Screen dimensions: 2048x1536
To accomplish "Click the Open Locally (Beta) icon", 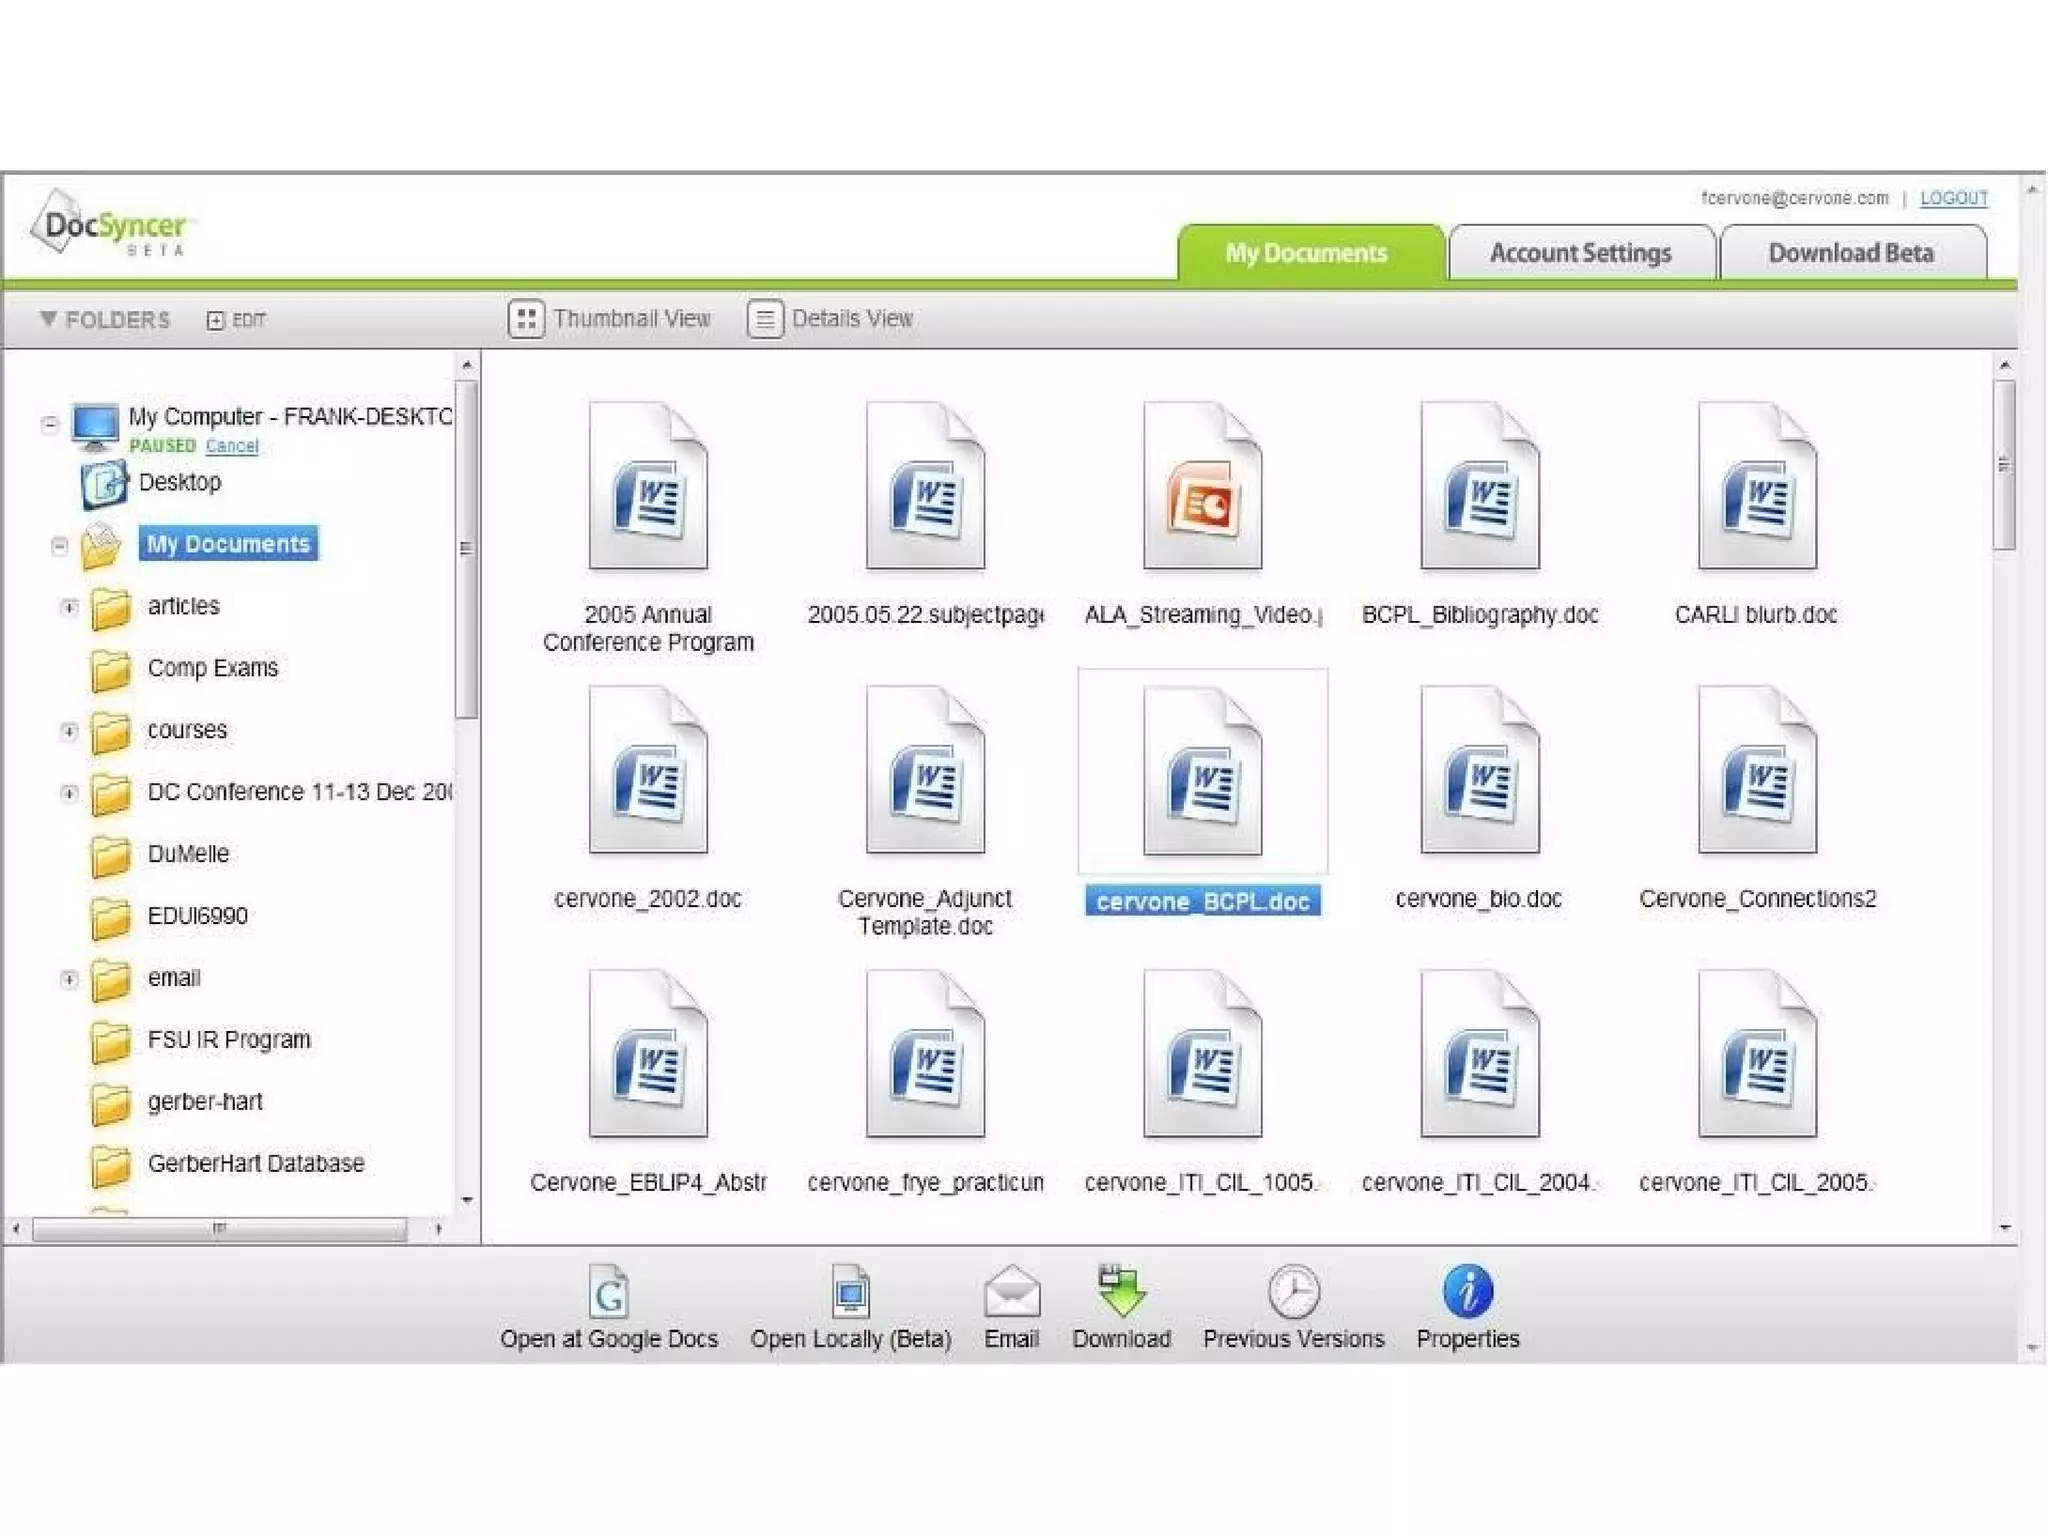I will (850, 1292).
